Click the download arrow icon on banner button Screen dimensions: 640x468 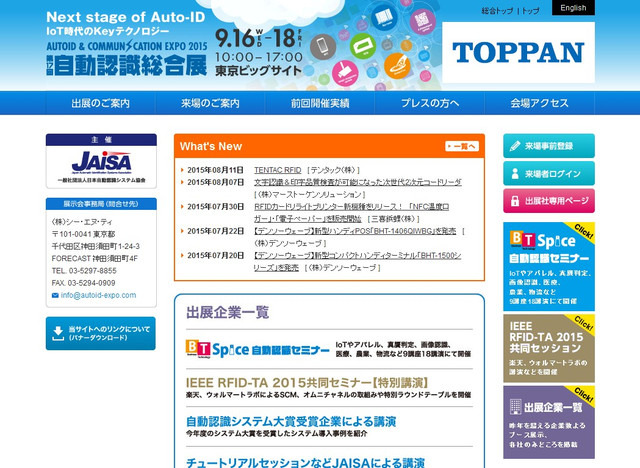58,333
